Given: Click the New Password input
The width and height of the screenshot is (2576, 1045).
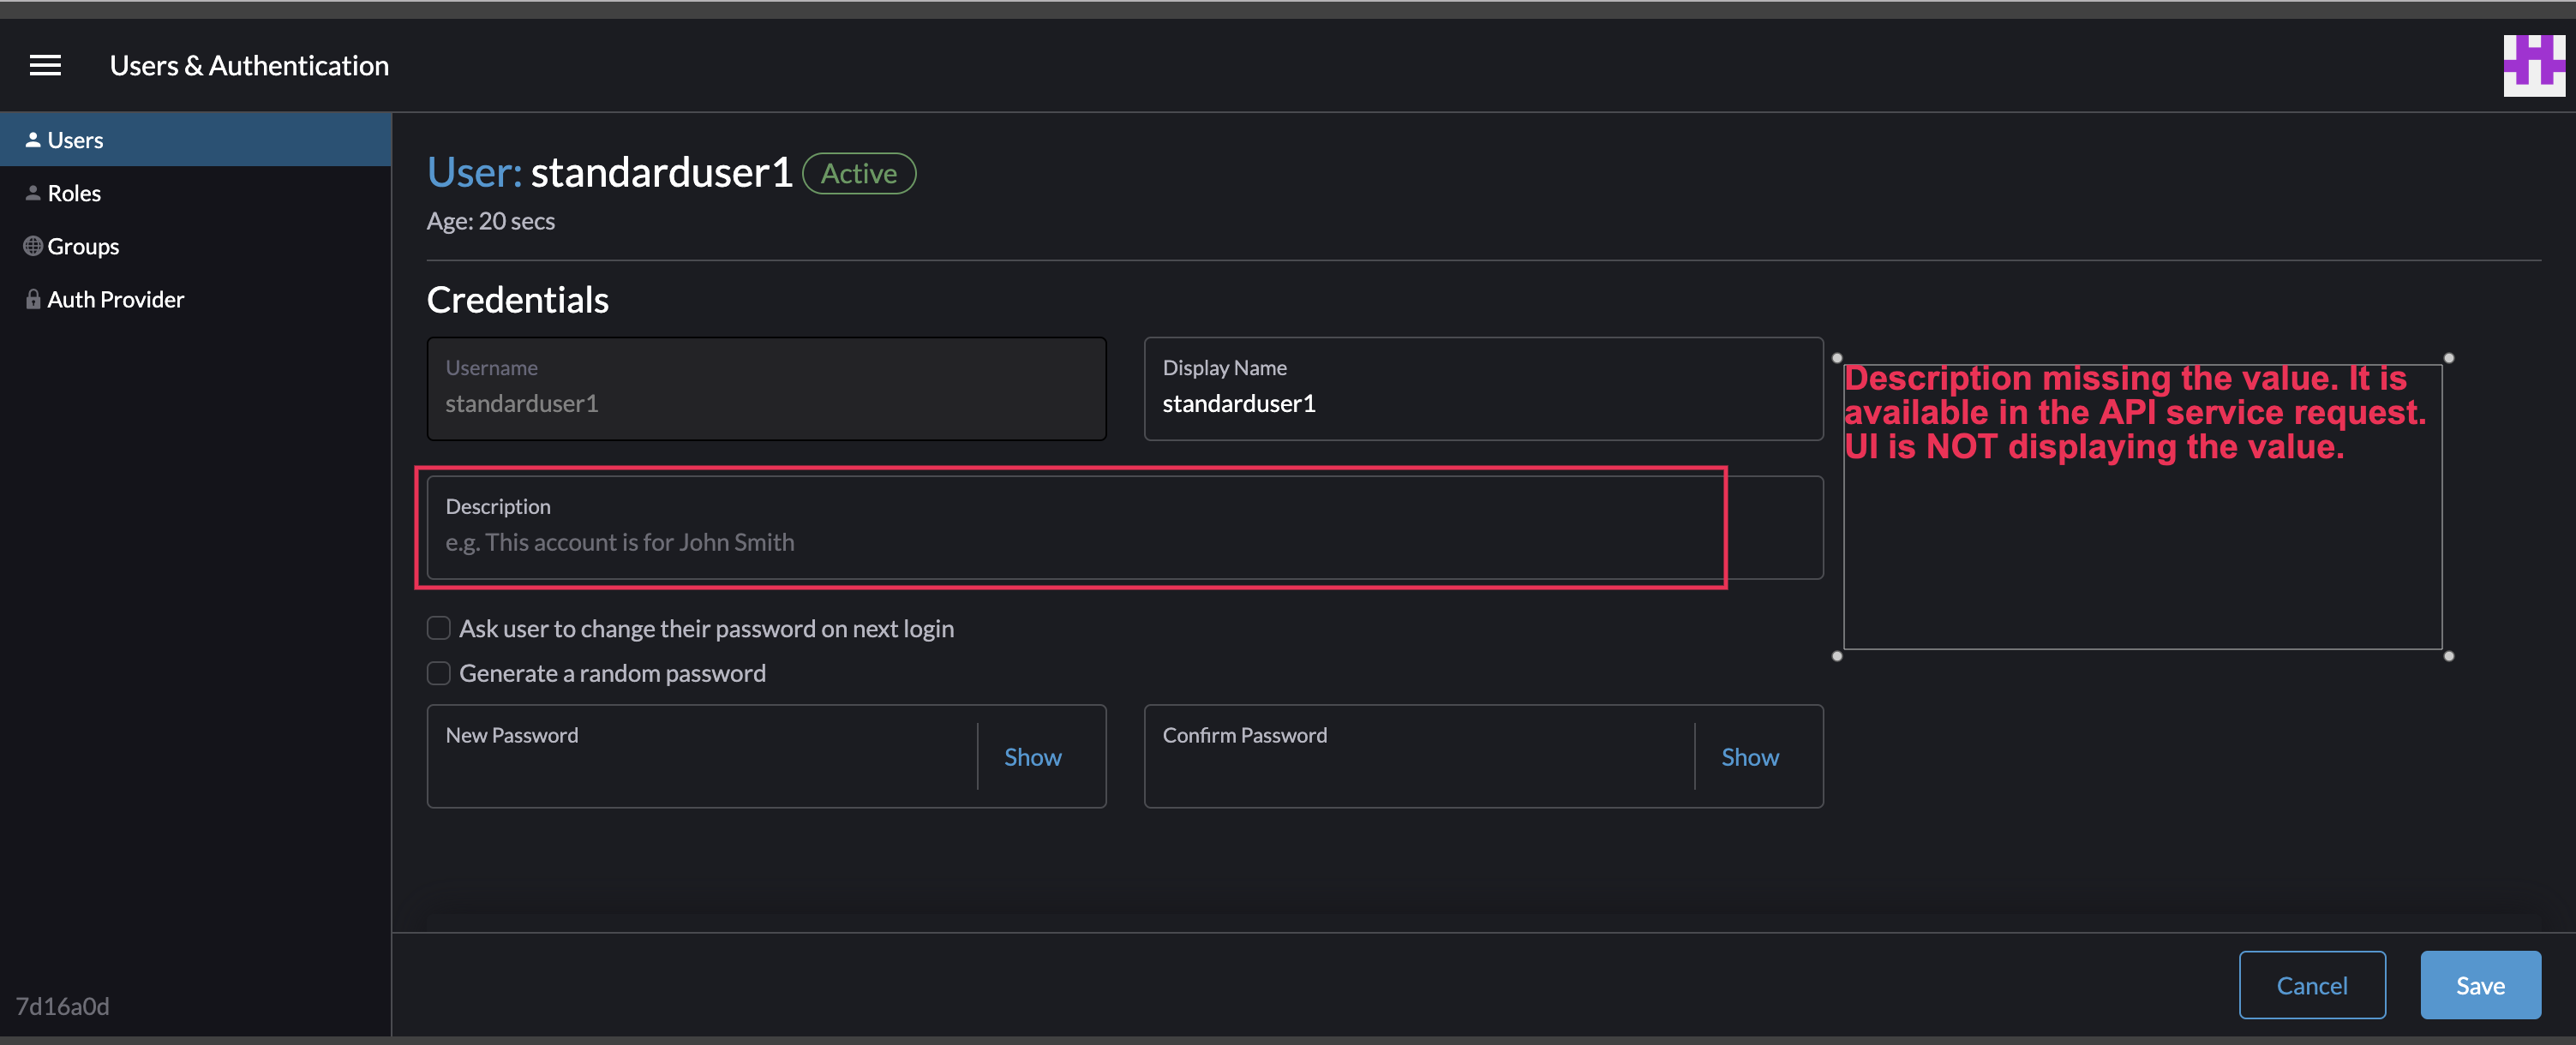Looking at the screenshot, I should (700, 756).
